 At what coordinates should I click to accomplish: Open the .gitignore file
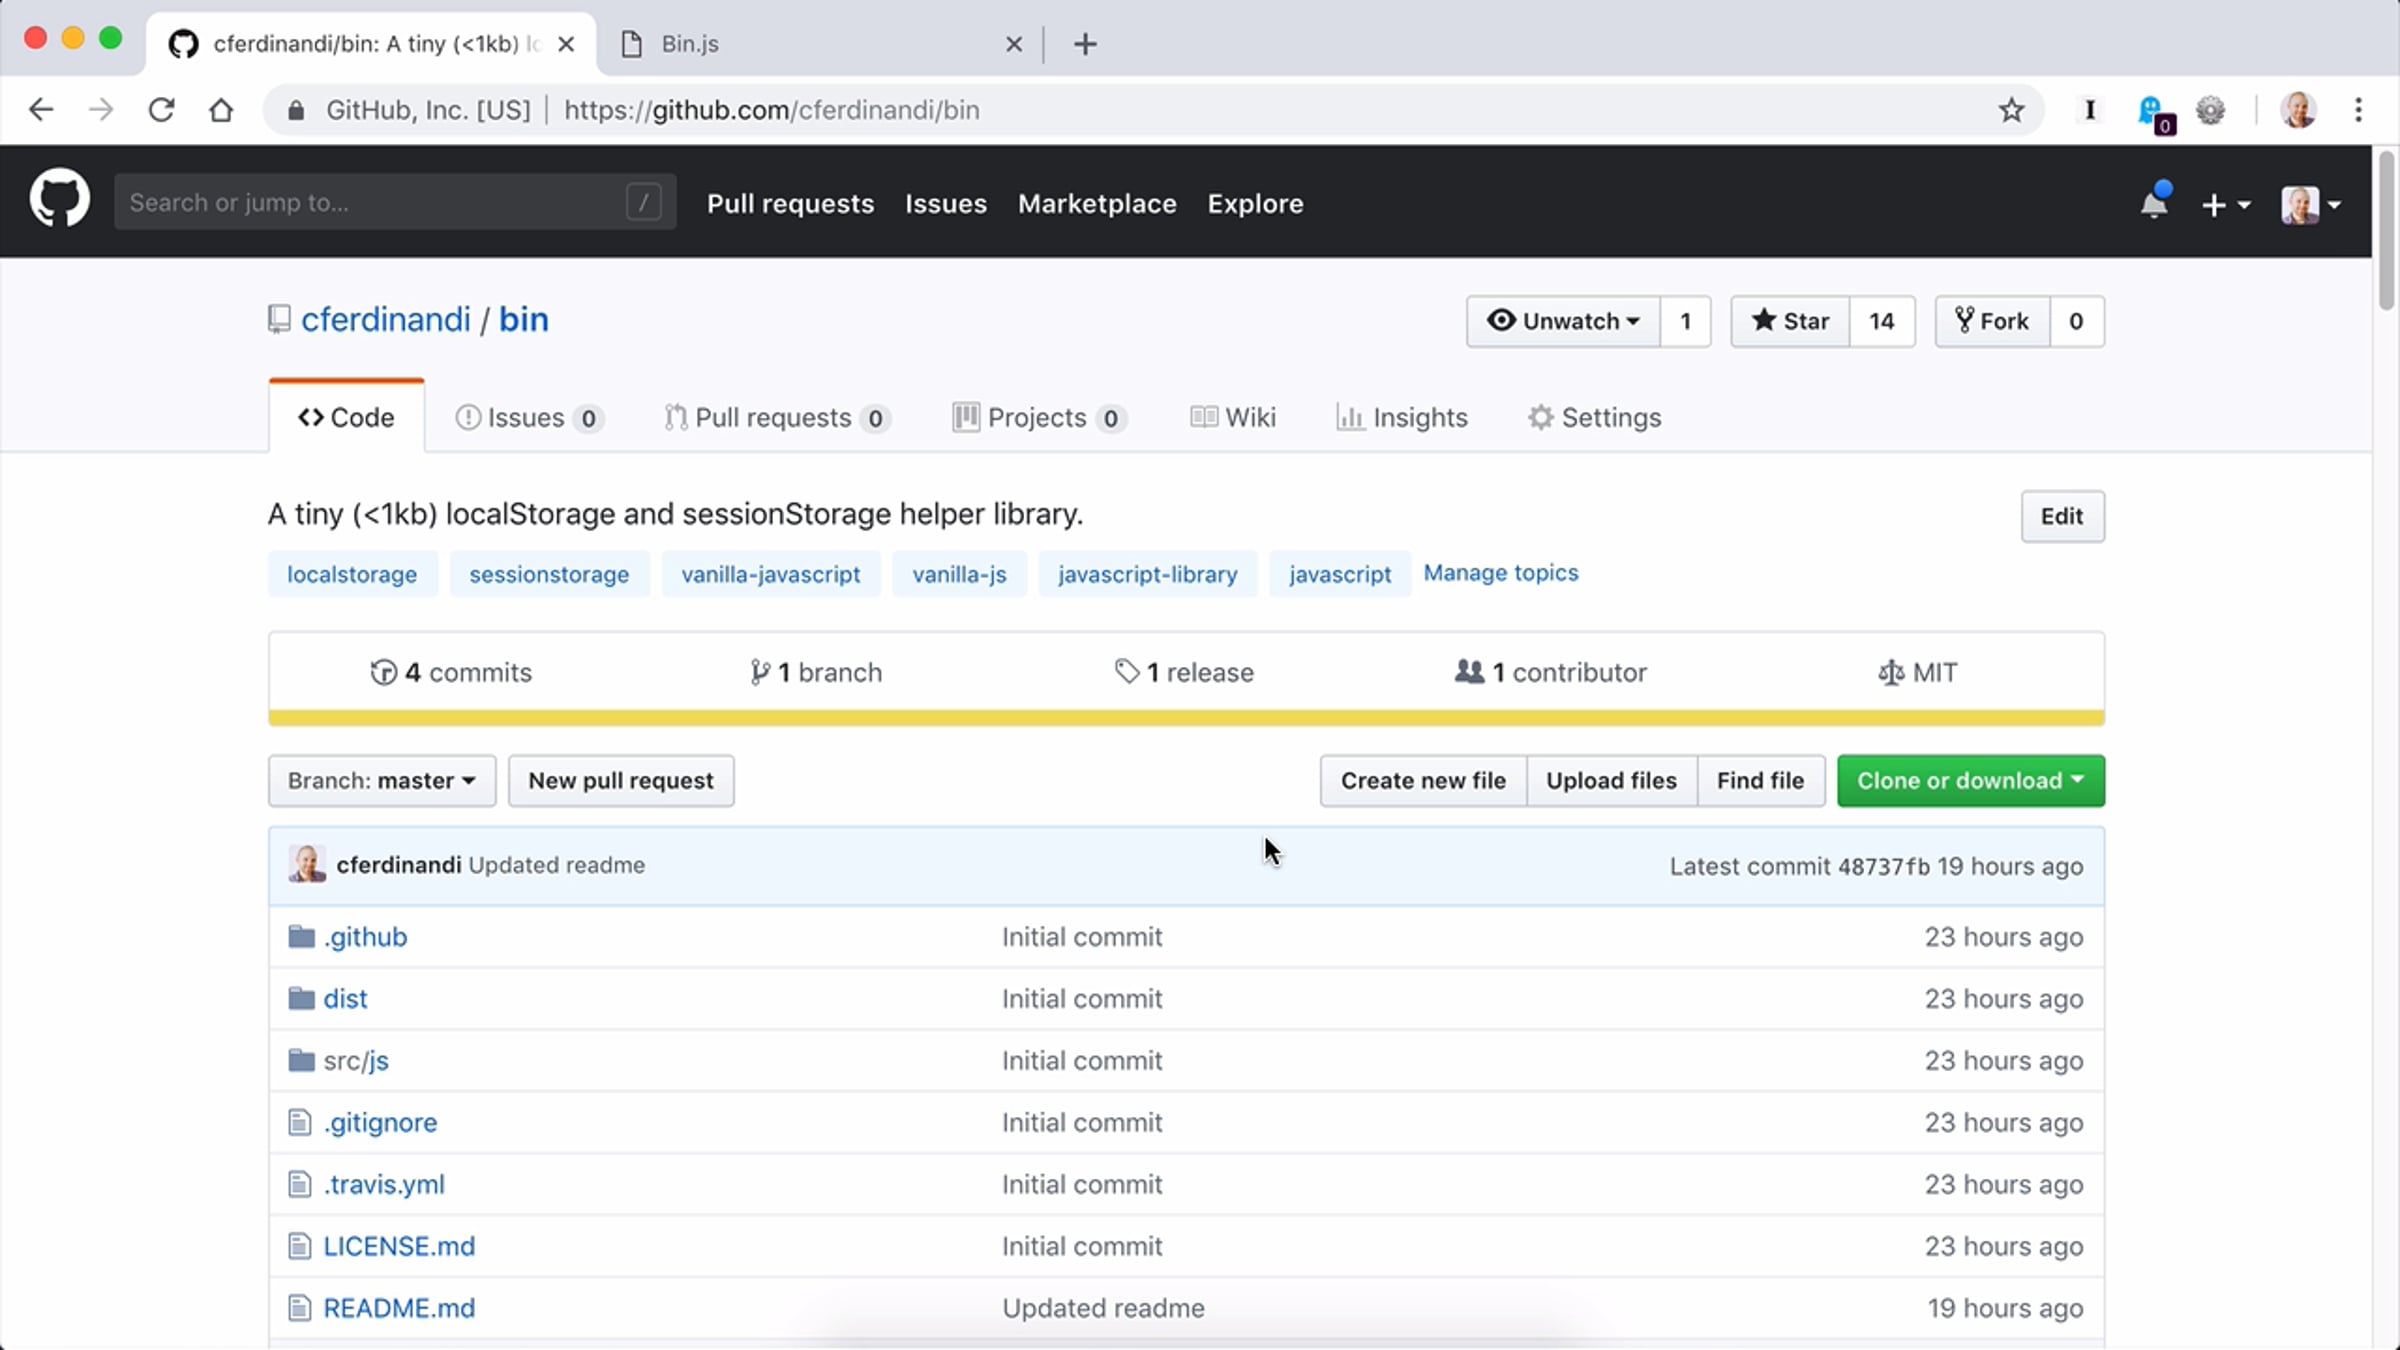click(380, 1123)
